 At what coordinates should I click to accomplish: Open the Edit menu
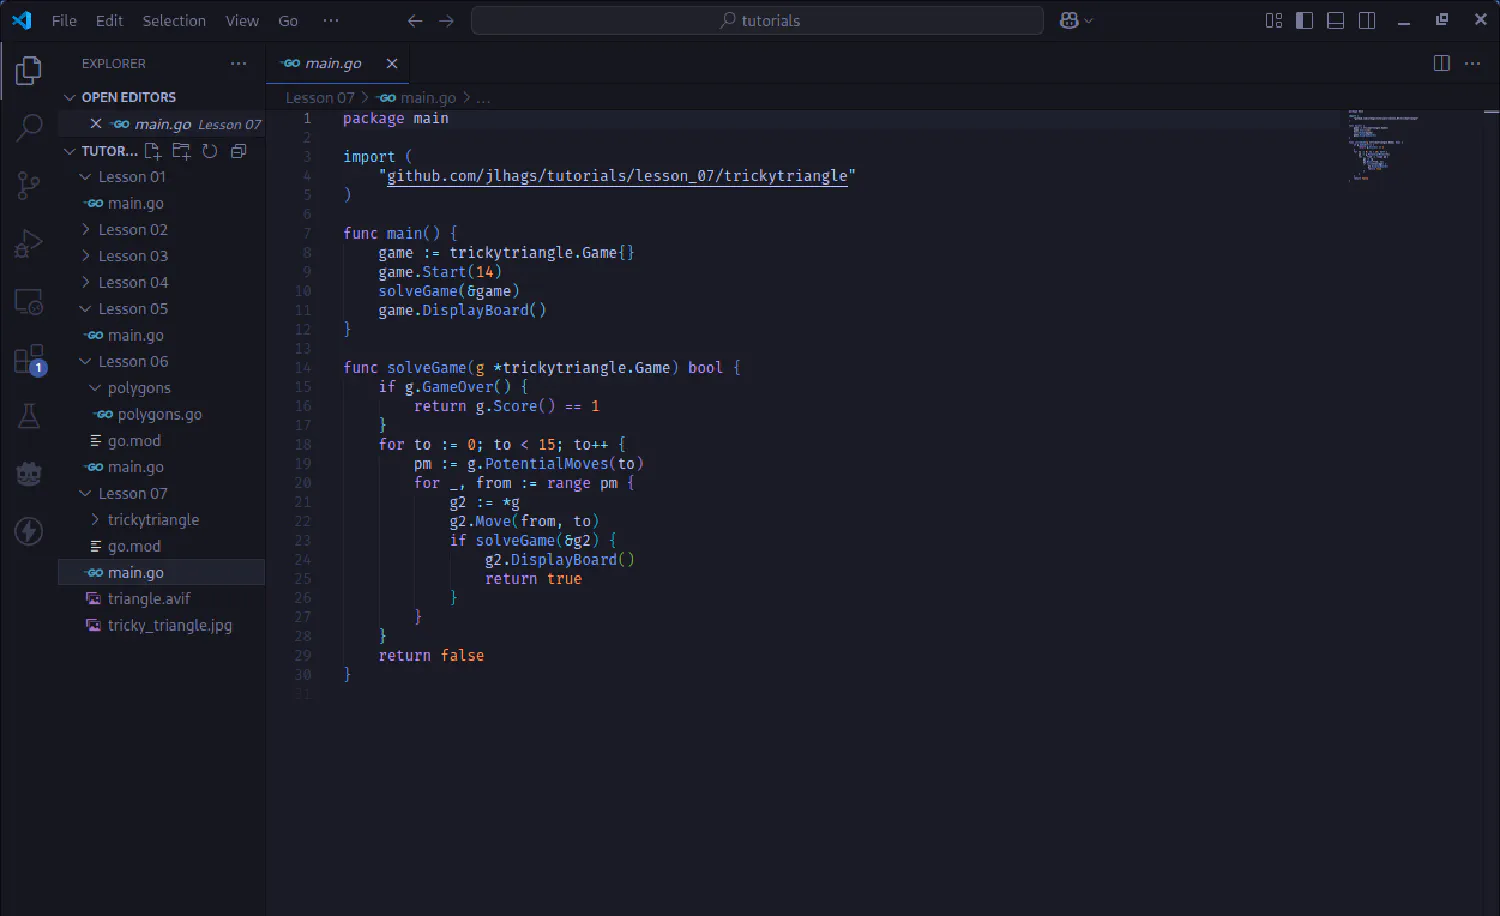click(109, 20)
